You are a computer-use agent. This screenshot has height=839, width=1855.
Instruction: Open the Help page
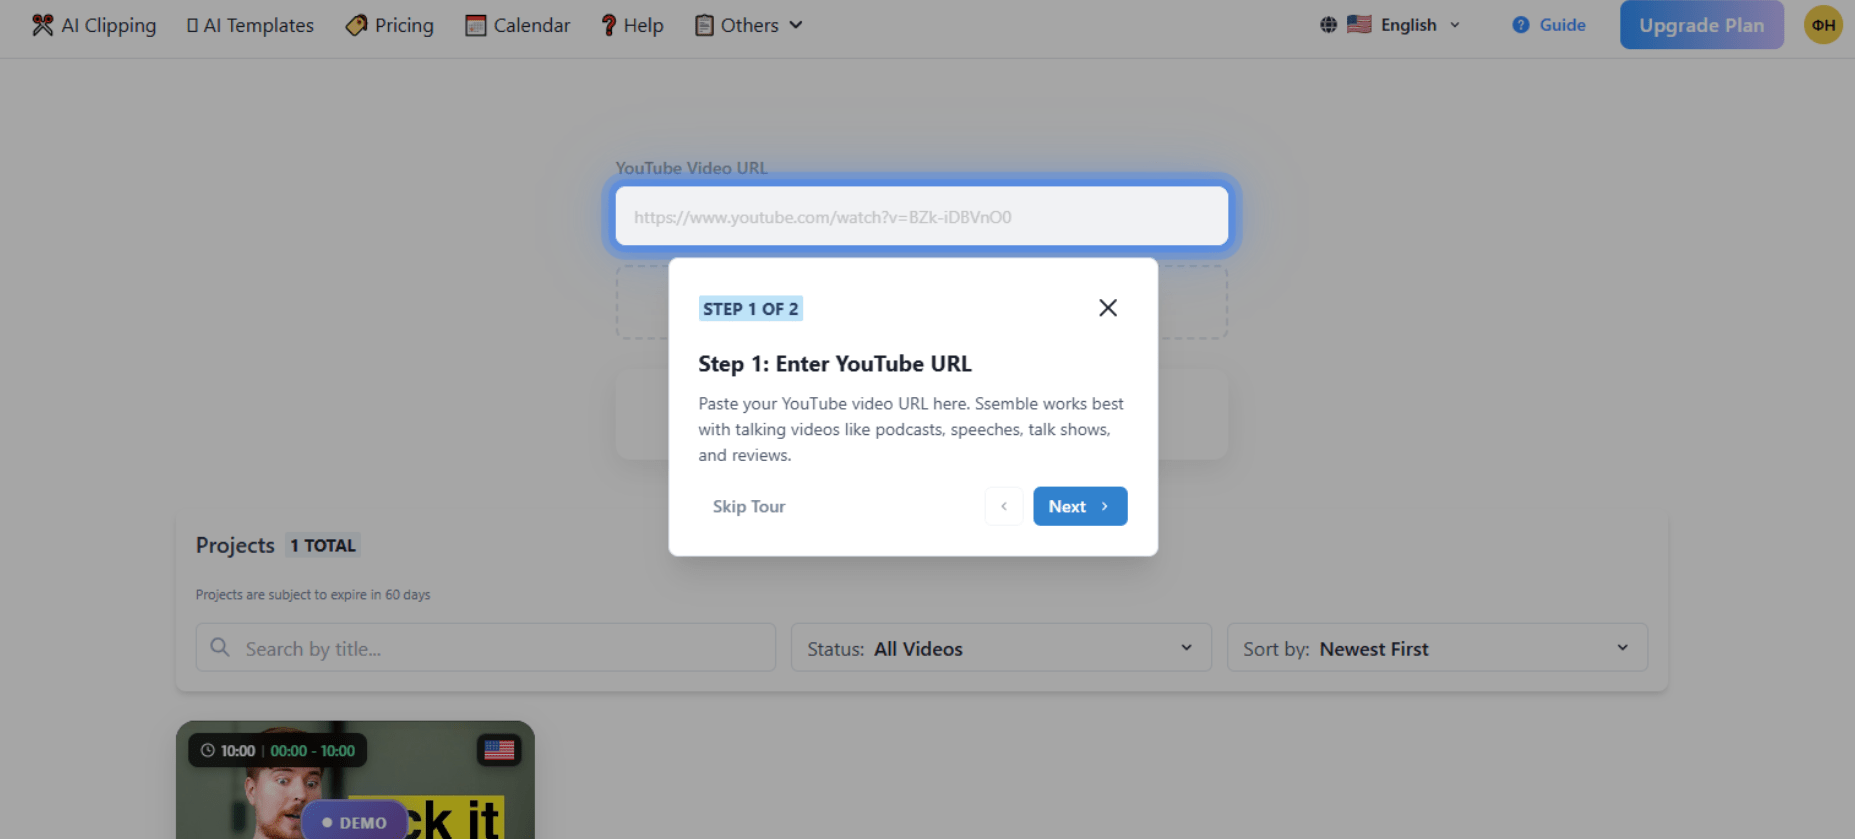632,25
